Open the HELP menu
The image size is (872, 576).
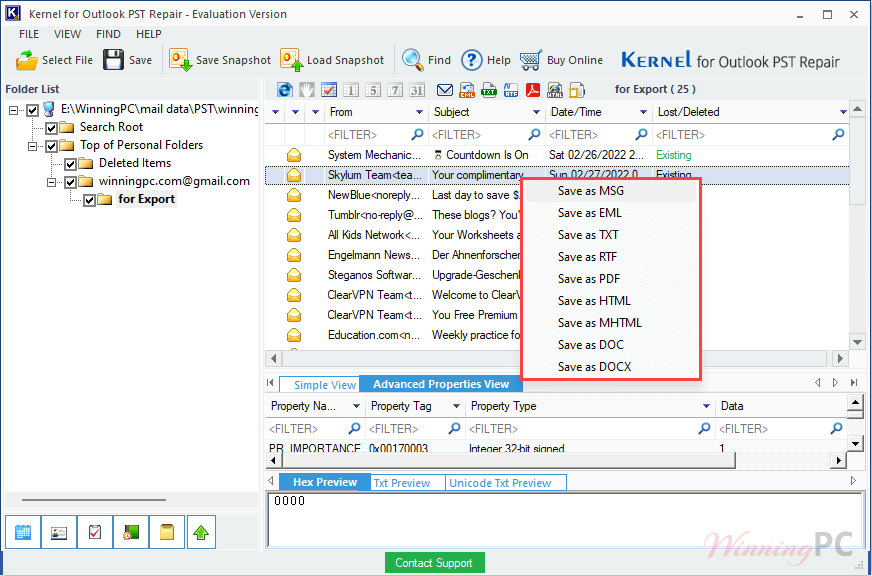tap(148, 34)
